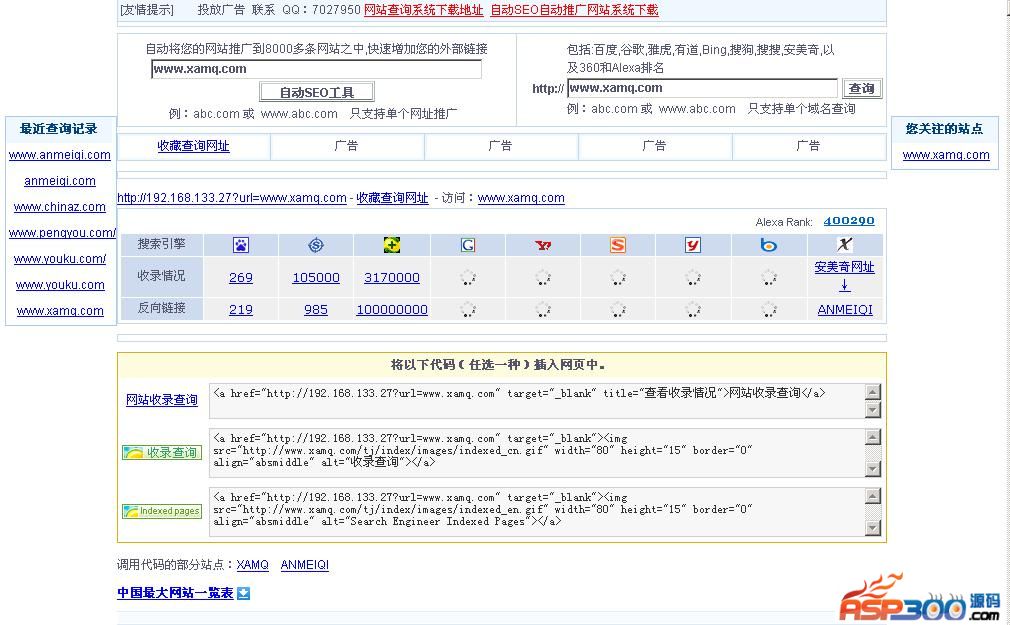This screenshot has width=1010, height=625.
Task: Click the green 360 search engine icon
Action: (392, 245)
